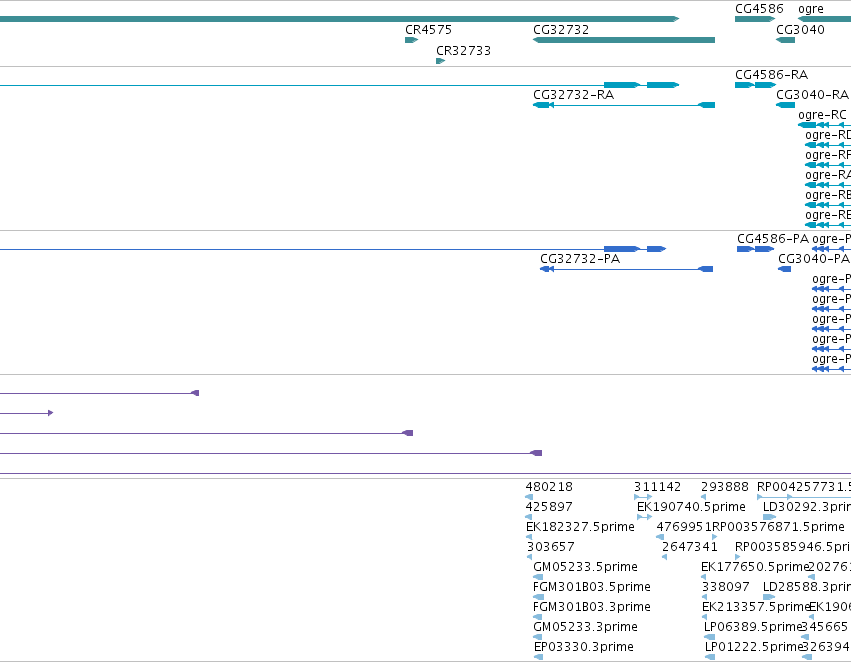Click the CG4586 gene glyph under its label
Viewport: 851px width, 662px height.
click(755, 19)
